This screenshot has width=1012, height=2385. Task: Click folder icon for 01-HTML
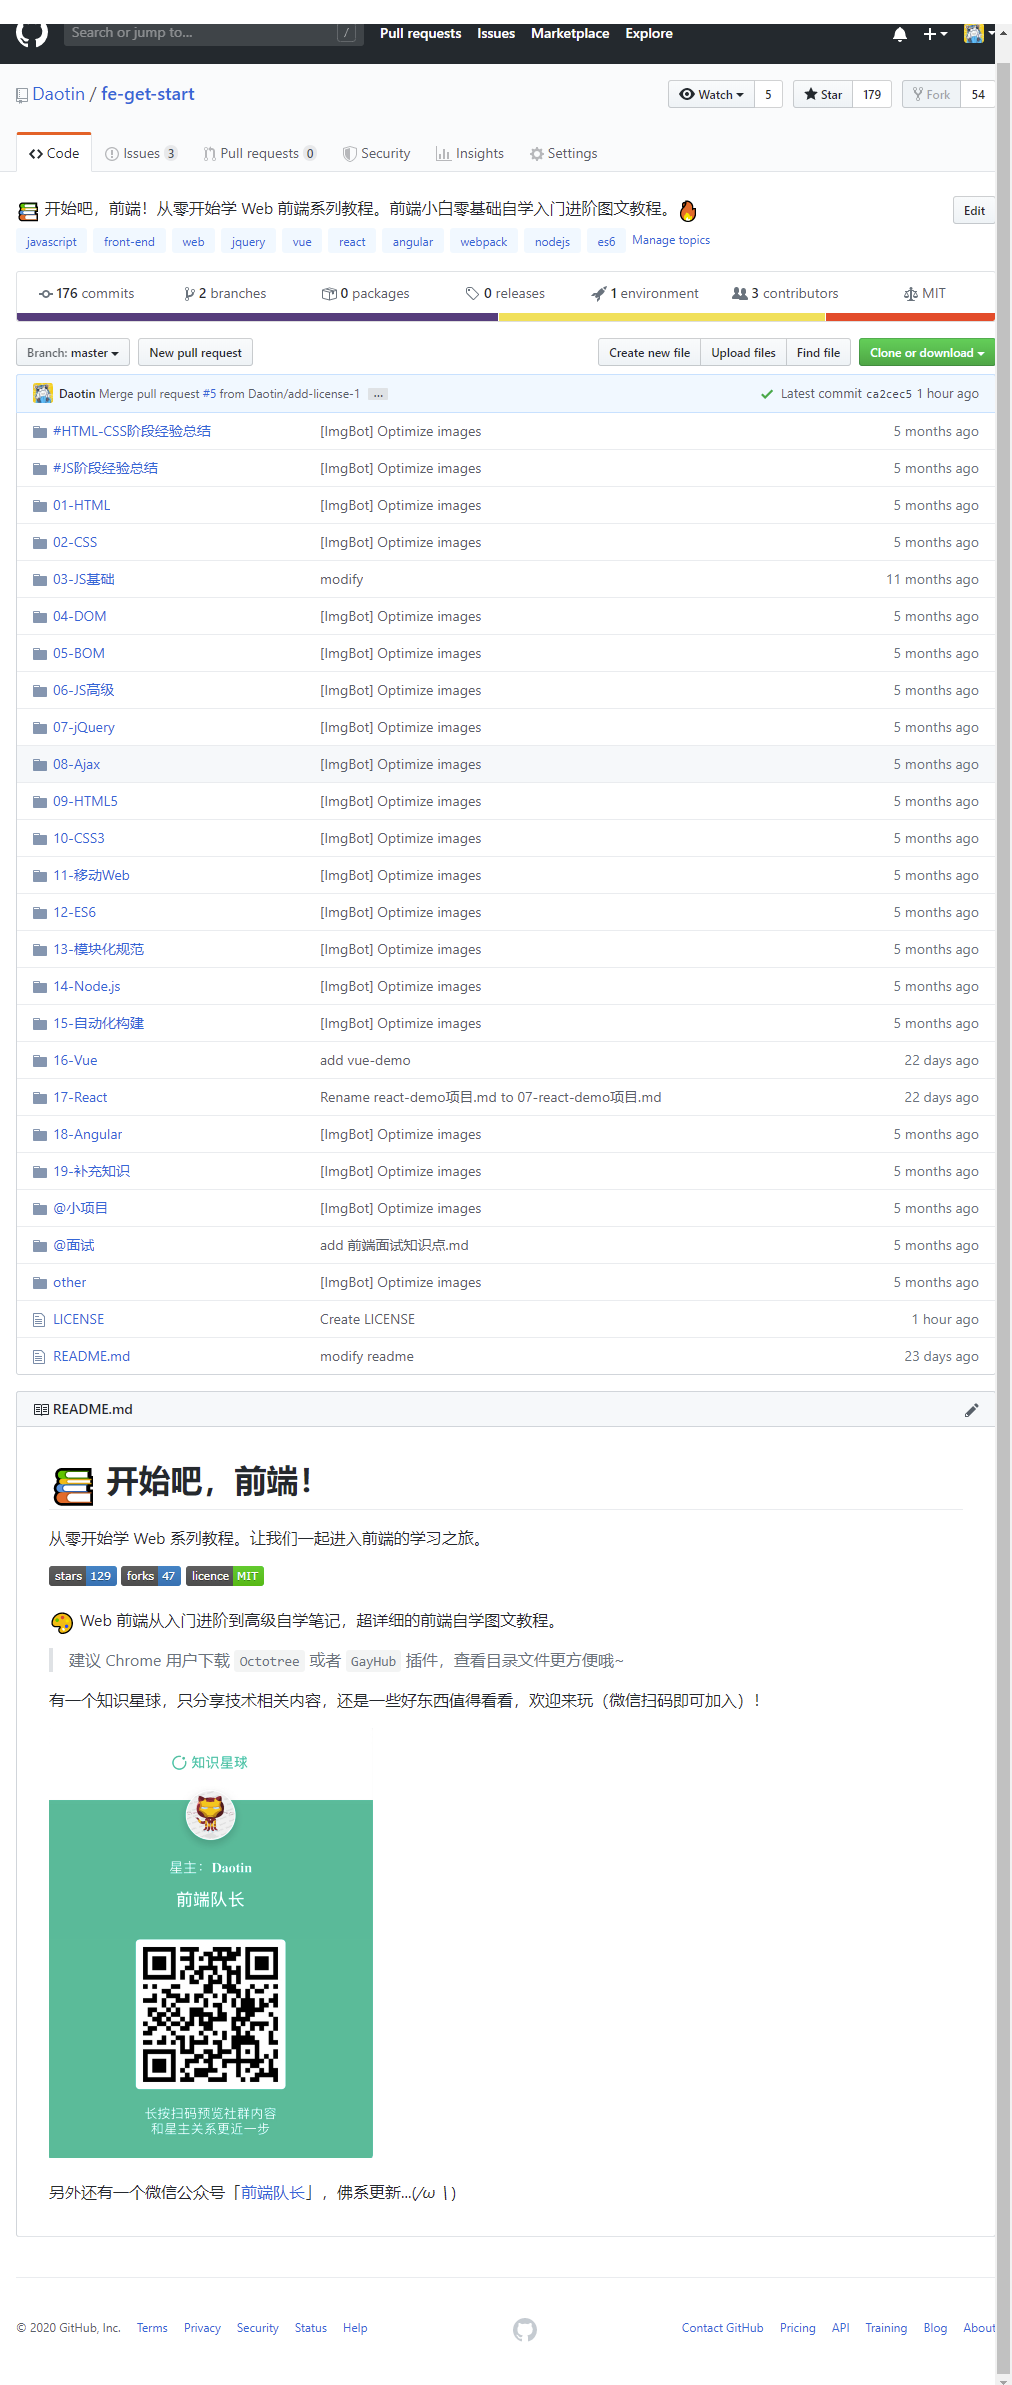pos(40,506)
